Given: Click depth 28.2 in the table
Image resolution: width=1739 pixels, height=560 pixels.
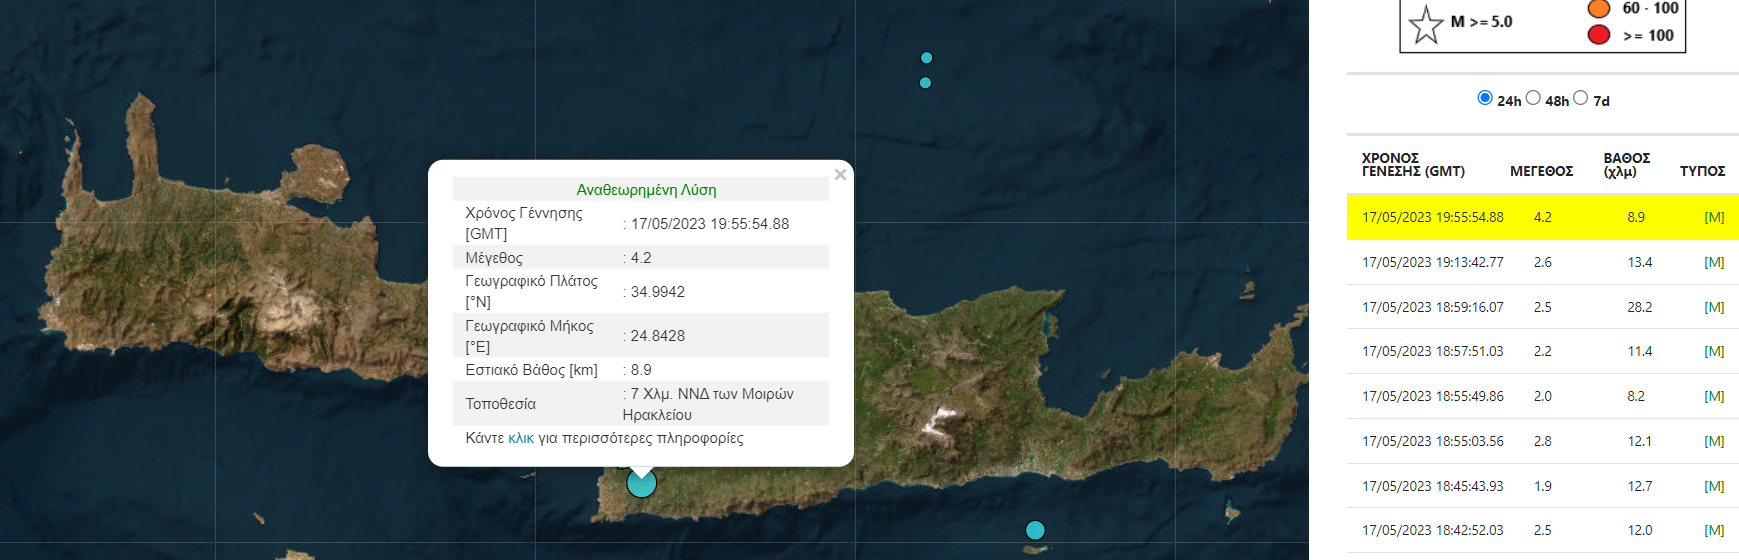Looking at the screenshot, I should click(x=1639, y=307).
